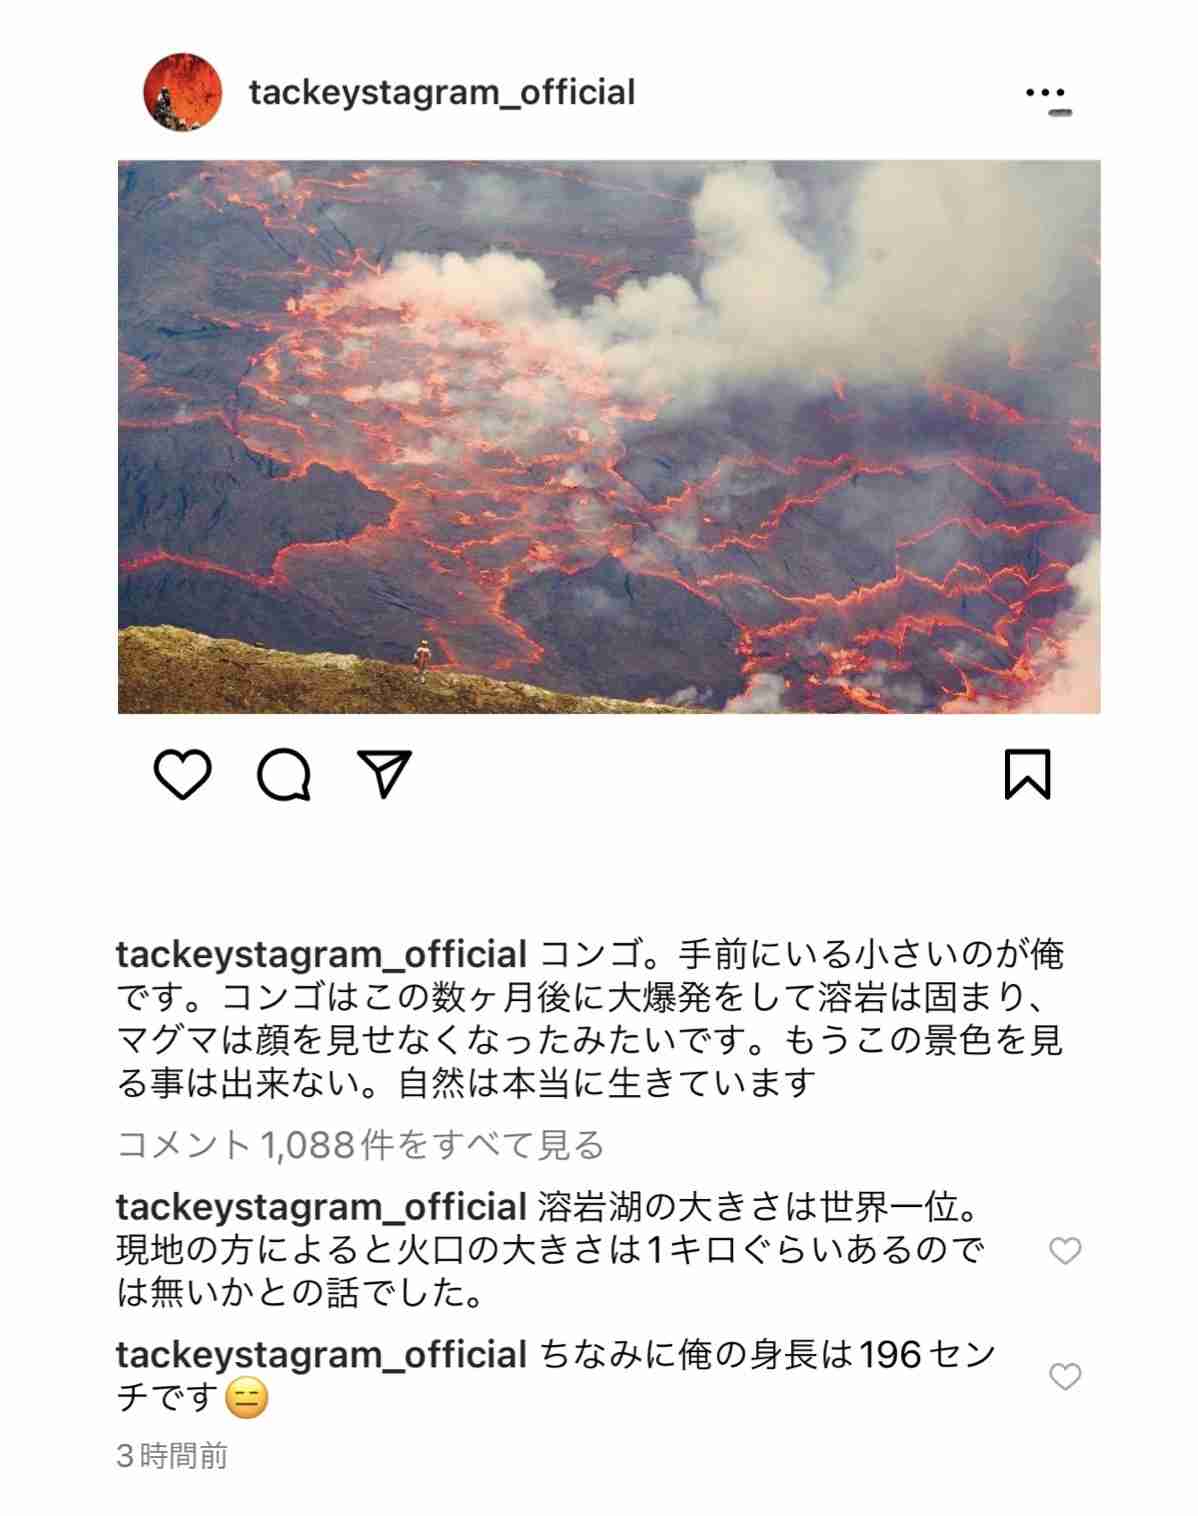Like the comment about the lava lake size
1198x1516 pixels.
(x=1065, y=1250)
